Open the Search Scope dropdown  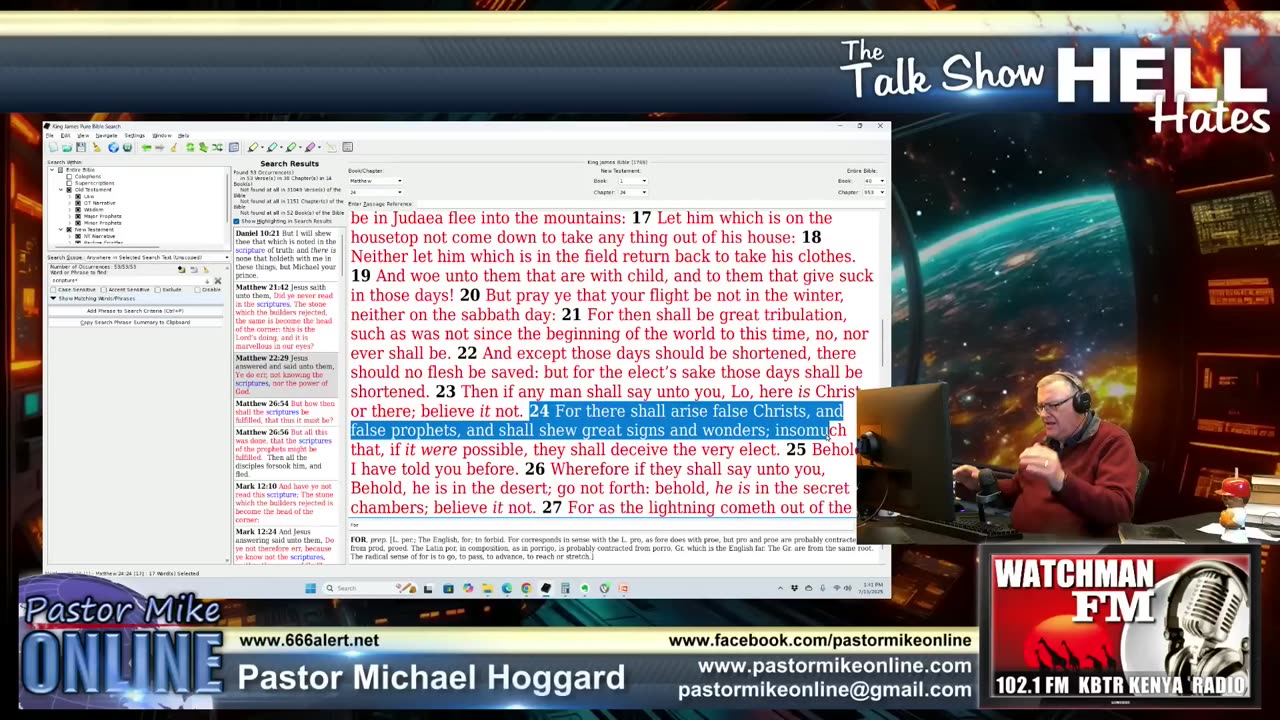157,257
